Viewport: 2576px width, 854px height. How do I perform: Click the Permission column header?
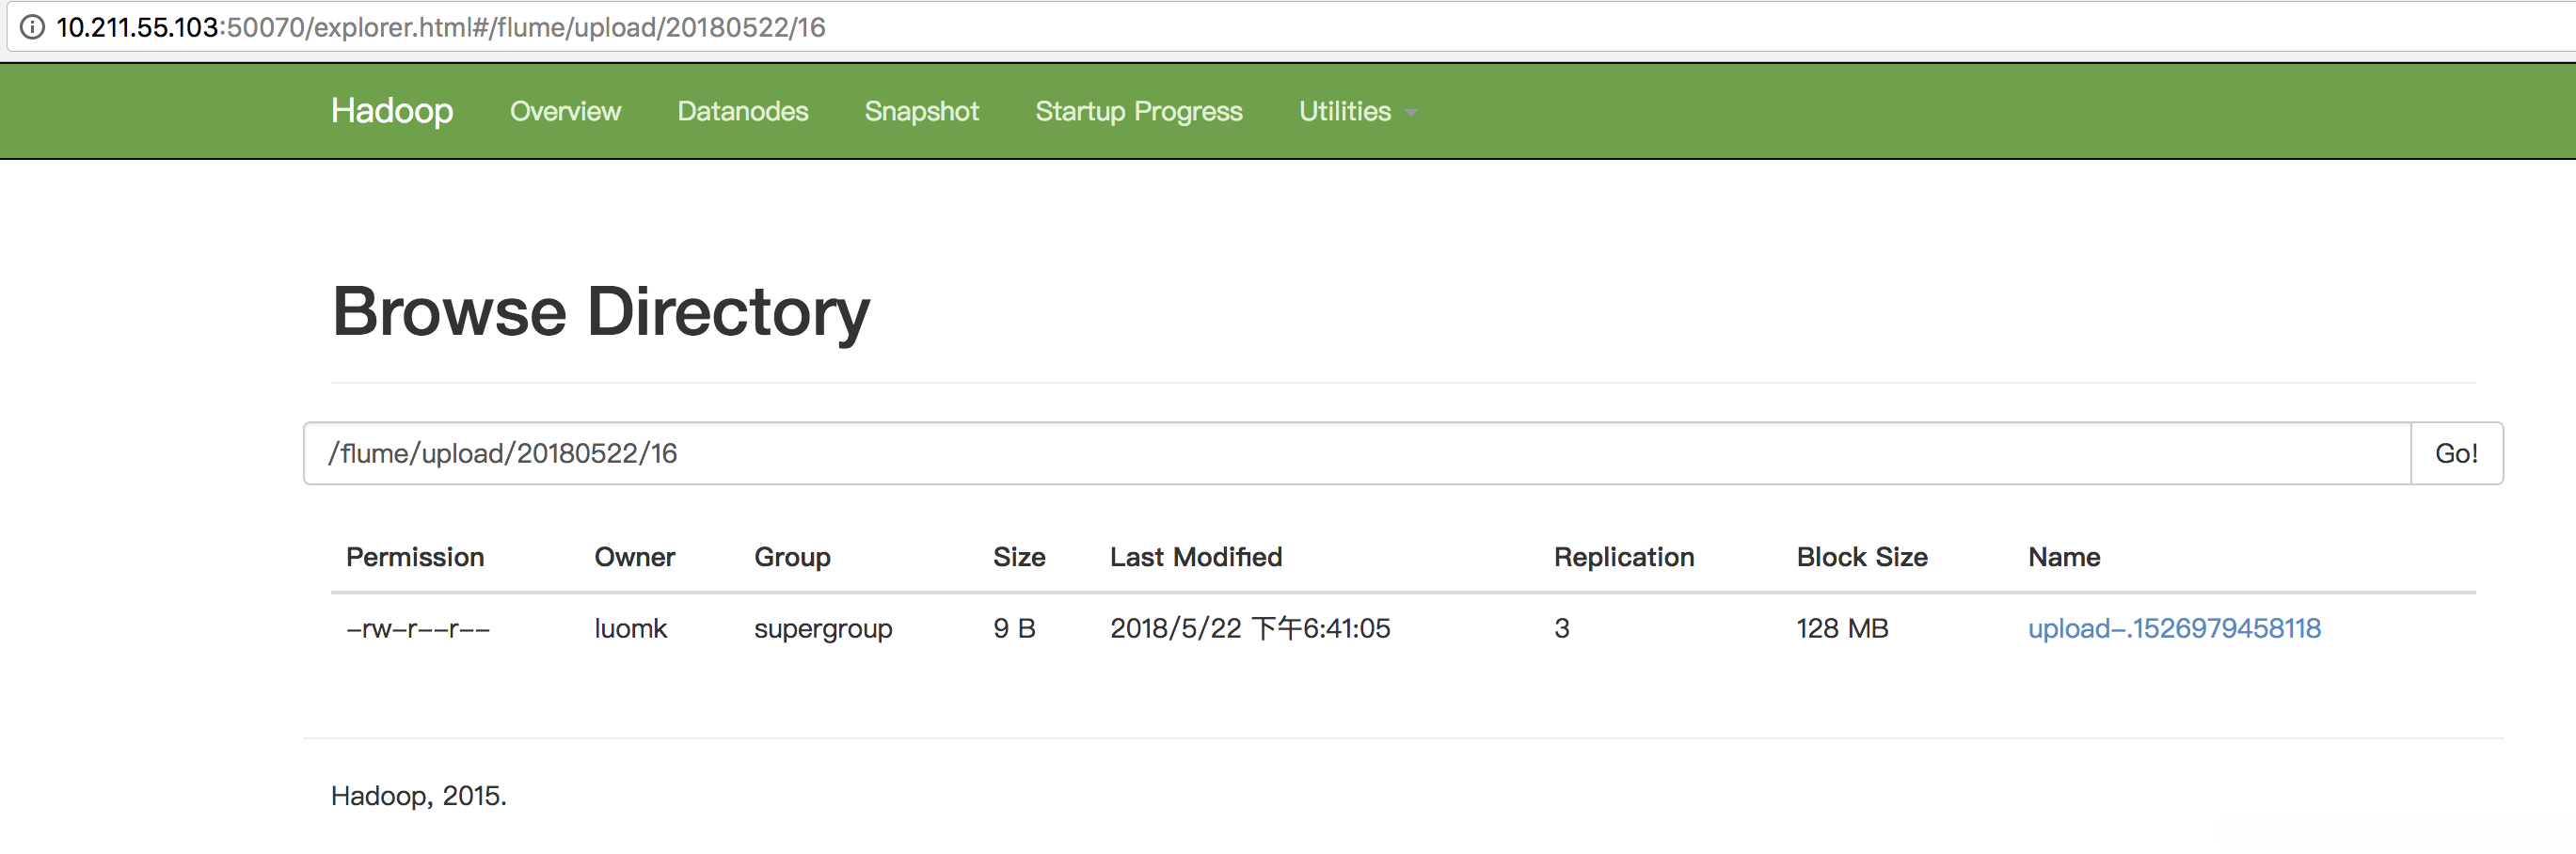click(x=415, y=557)
